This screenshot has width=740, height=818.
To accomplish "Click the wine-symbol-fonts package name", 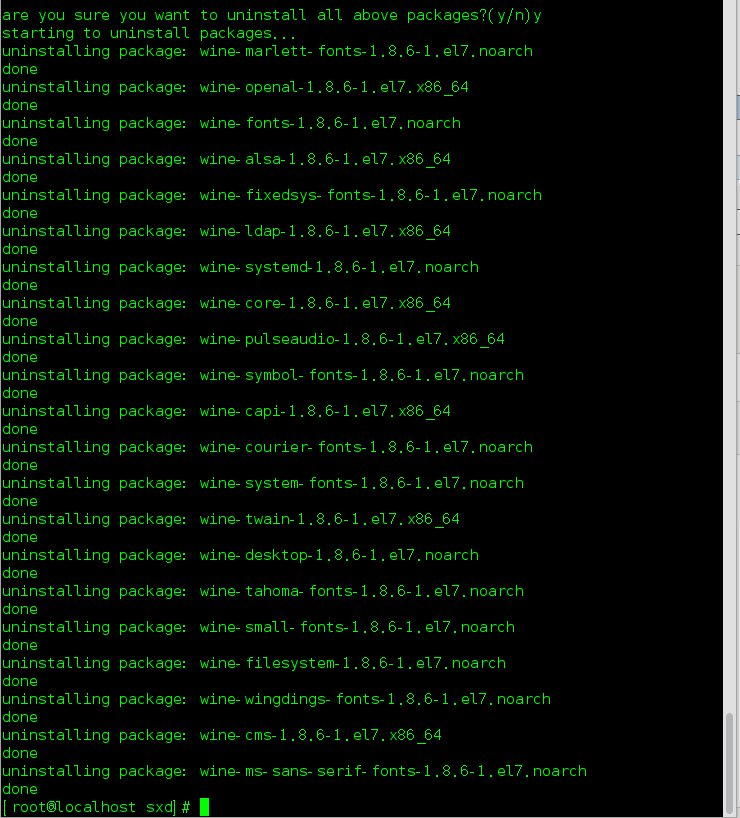I will pyautogui.click(x=361, y=375).
